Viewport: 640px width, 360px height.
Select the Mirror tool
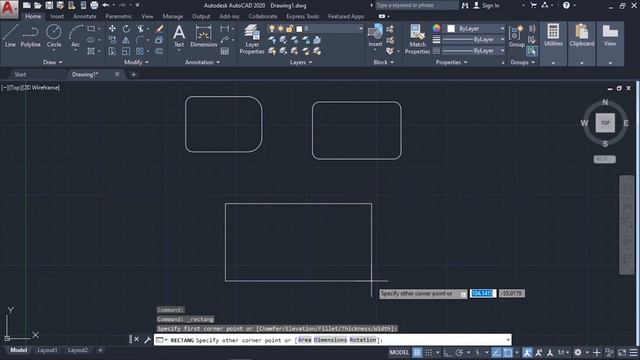coord(126,40)
